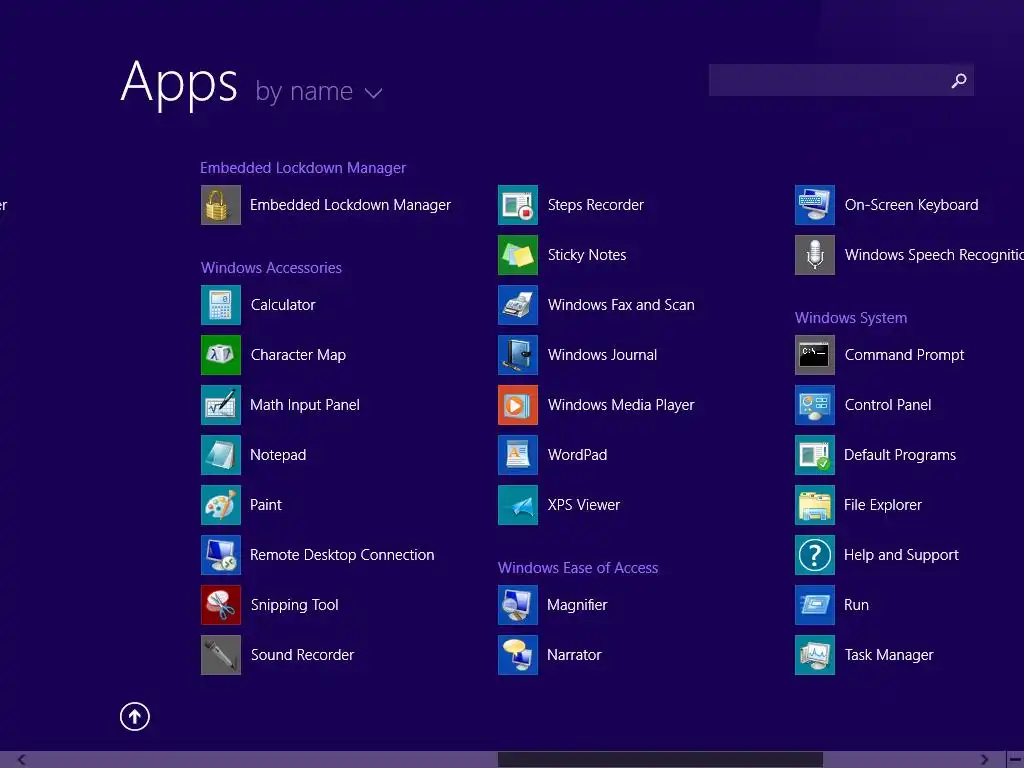Open the Windows Journal icon
Screen dimensions: 1024x768
pyautogui.click(x=518, y=355)
